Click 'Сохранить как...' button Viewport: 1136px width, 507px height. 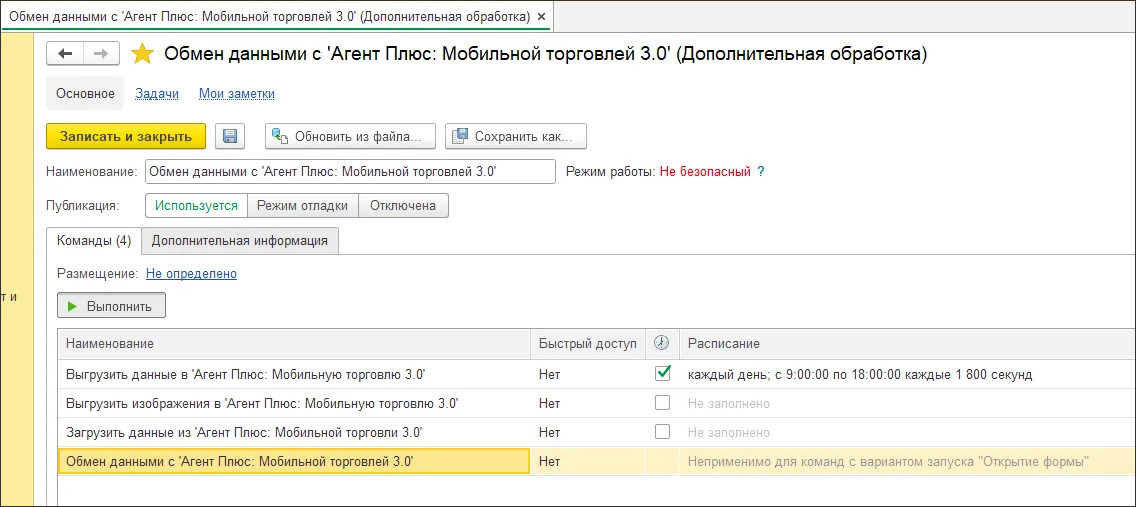(516, 136)
